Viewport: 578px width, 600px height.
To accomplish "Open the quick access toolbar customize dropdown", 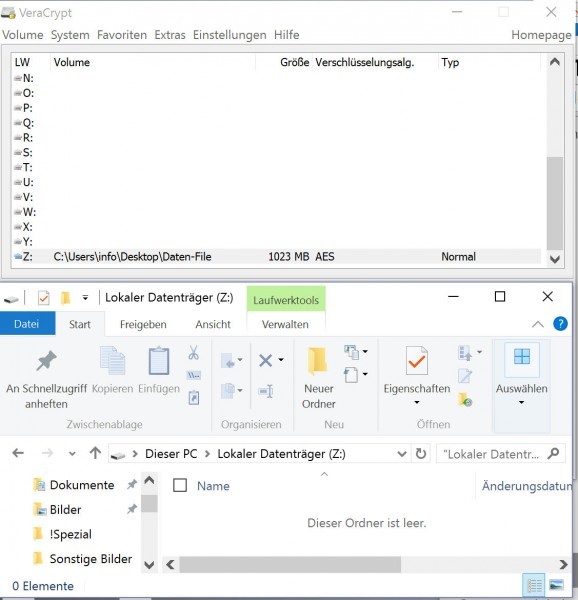I will [x=85, y=298].
